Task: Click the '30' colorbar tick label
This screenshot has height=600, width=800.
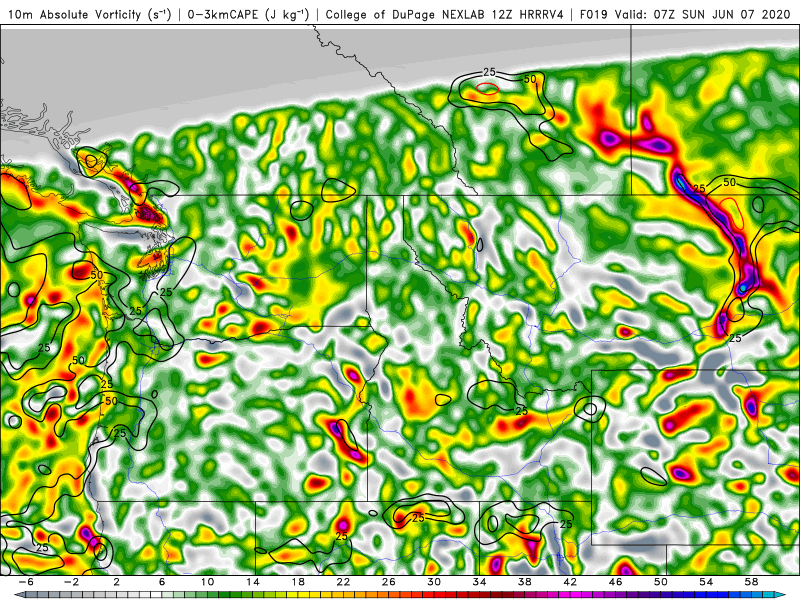Action: pos(434,582)
